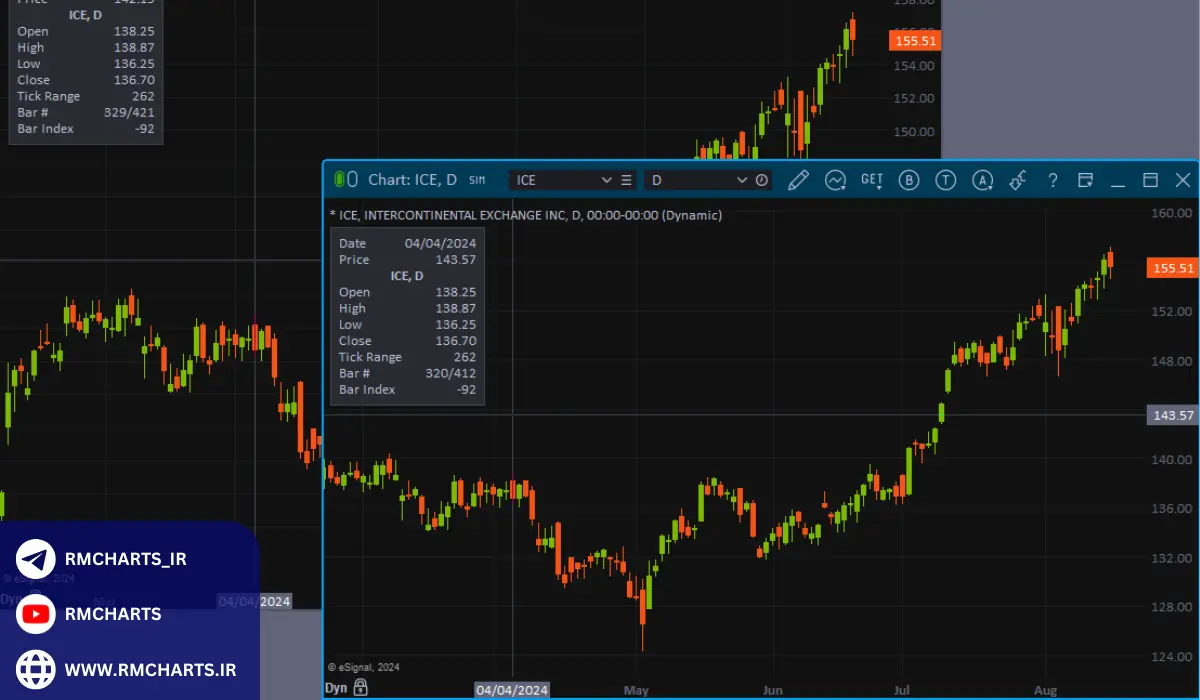Click the orange 155.51 price marker
This screenshot has height=700, width=1200.
click(1172, 268)
